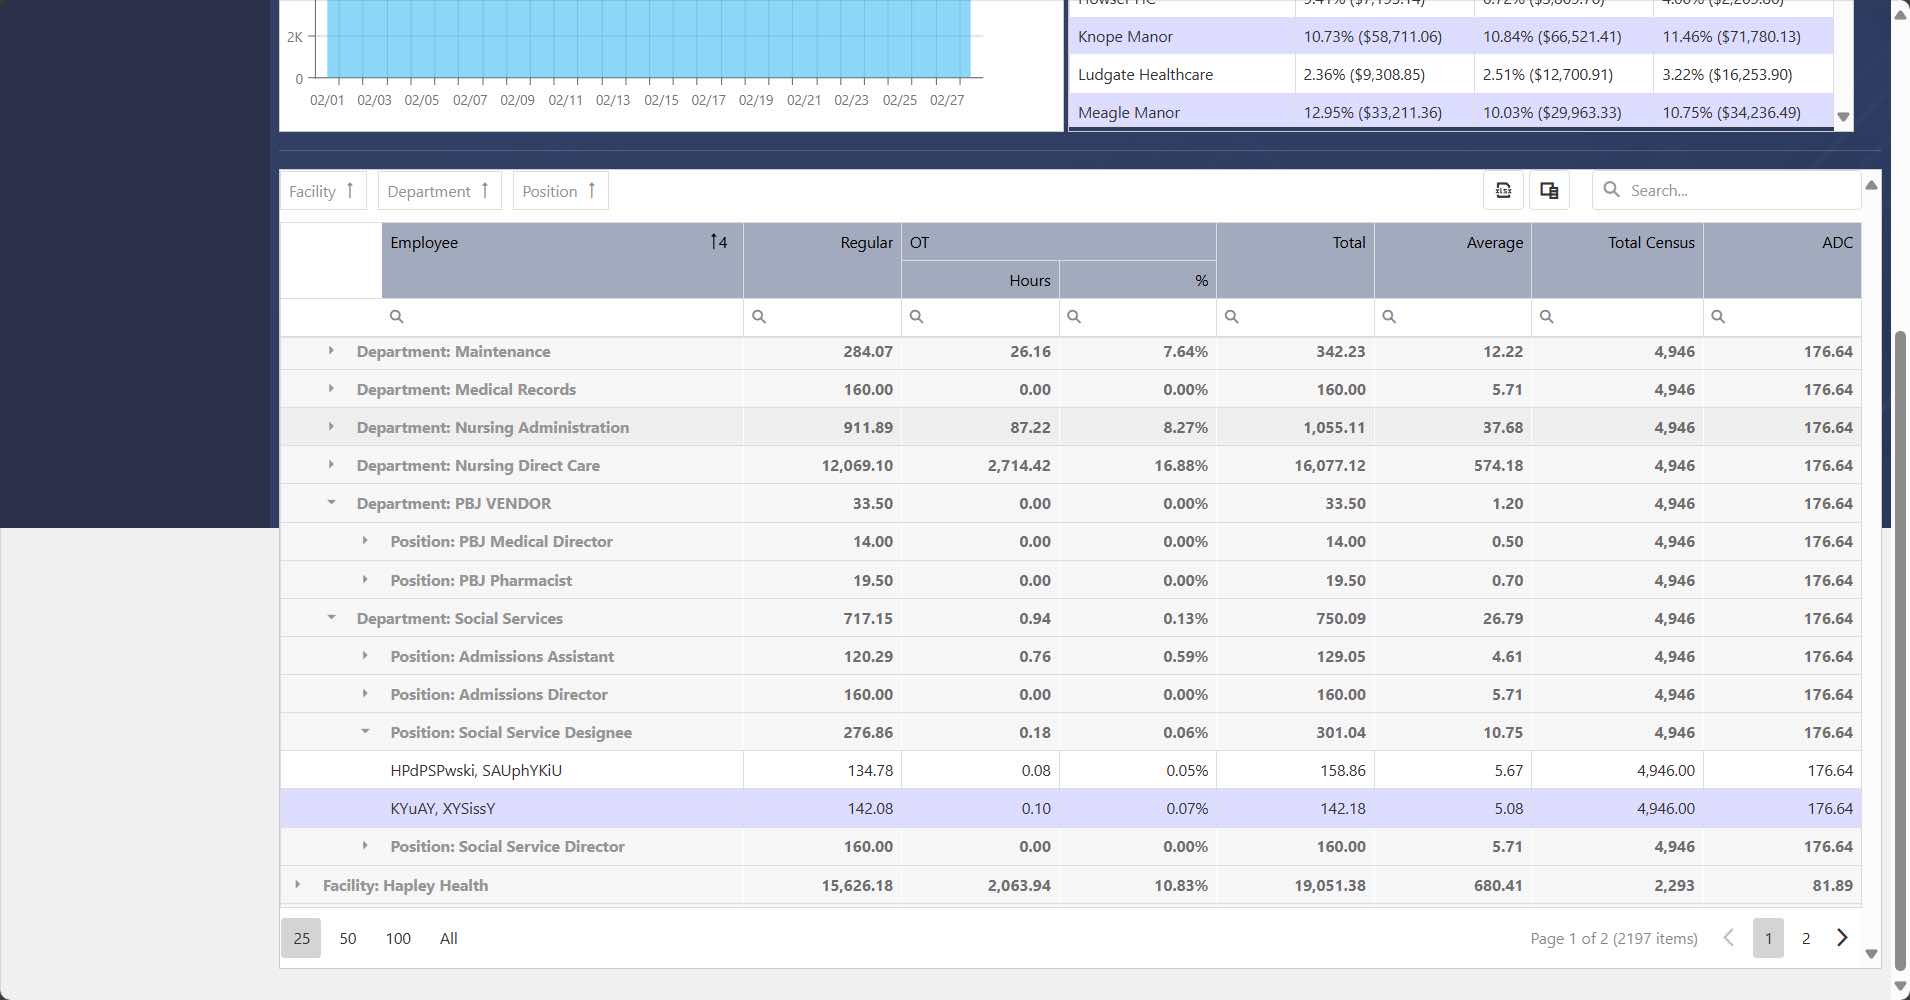Click the filter magnifier under Regular column
The image size is (1910, 1000).
[759, 317]
